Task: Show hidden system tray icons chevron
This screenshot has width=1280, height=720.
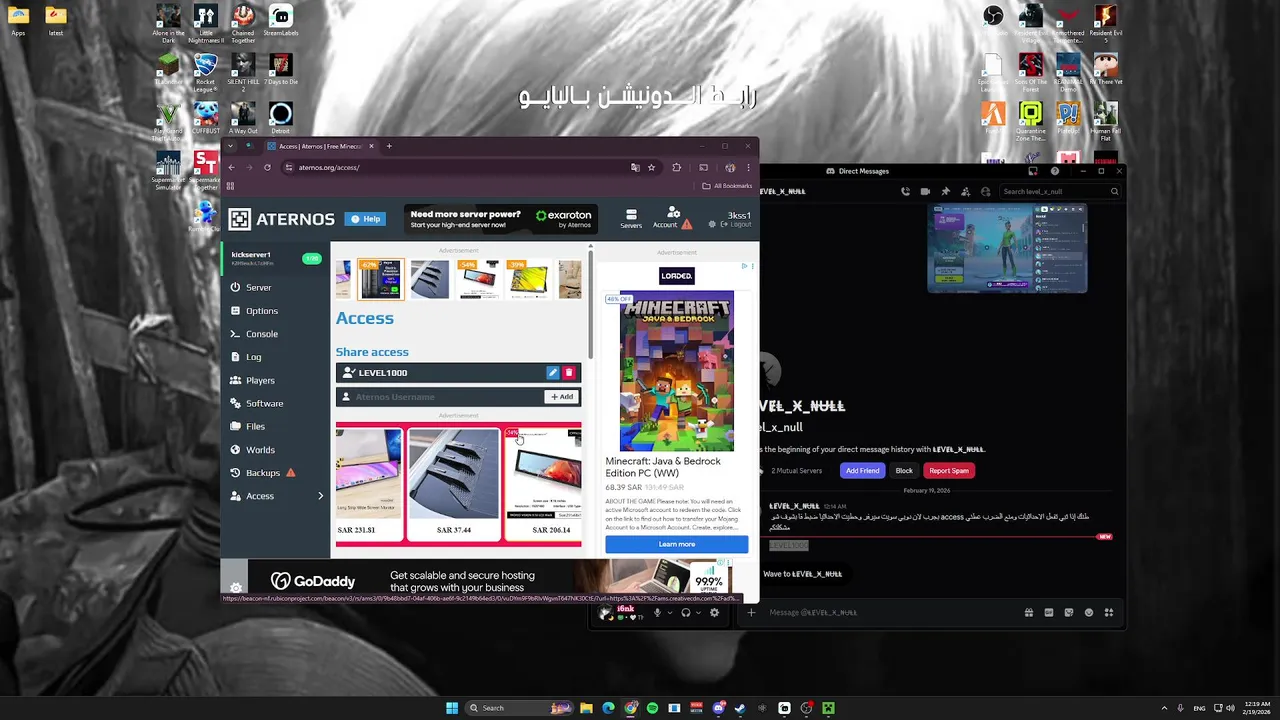Action: pos(1164,708)
